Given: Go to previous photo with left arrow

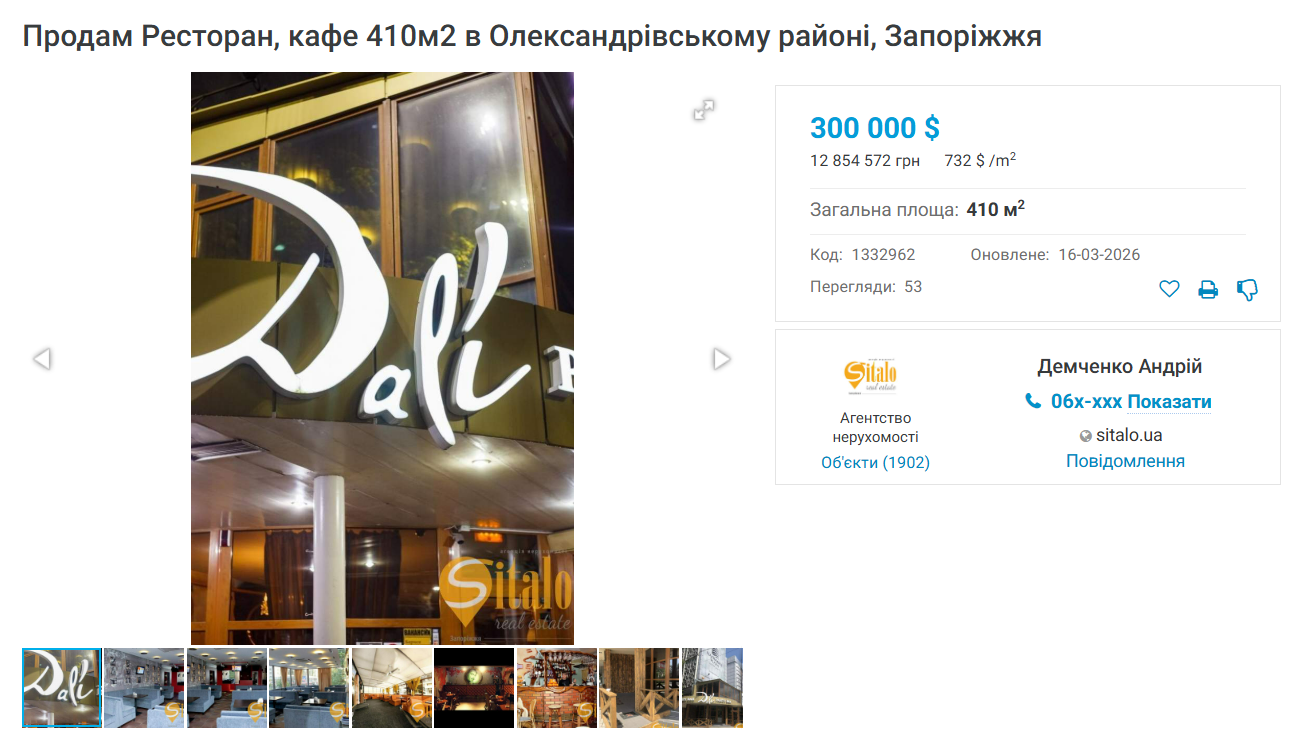Looking at the screenshot, I should coord(42,358).
